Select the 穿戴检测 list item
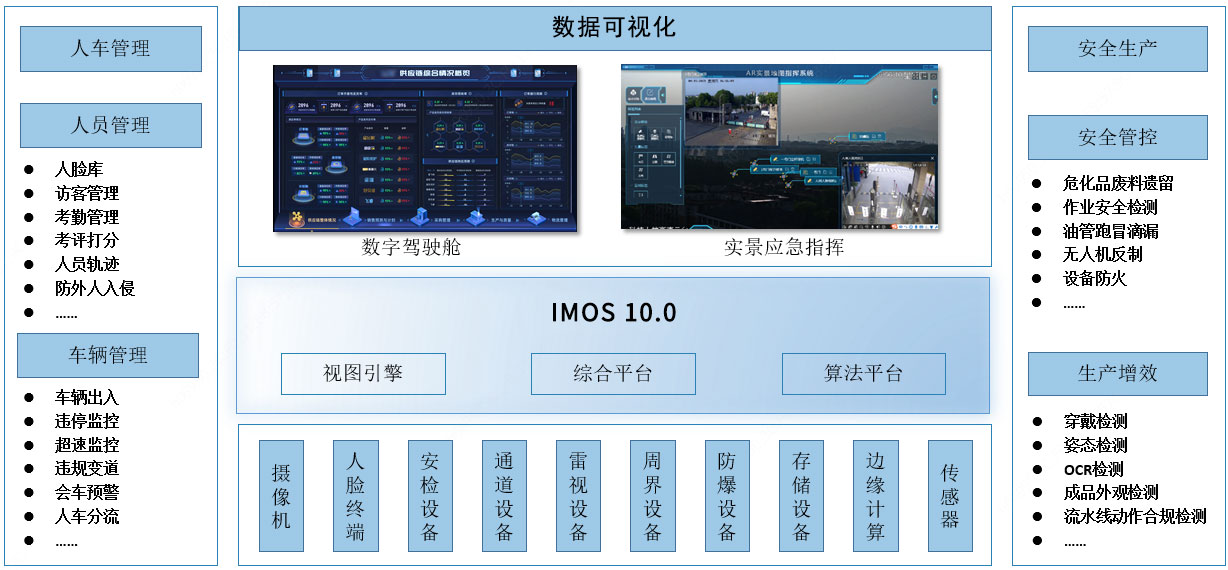The width and height of the screenshot is (1228, 570). (1095, 422)
